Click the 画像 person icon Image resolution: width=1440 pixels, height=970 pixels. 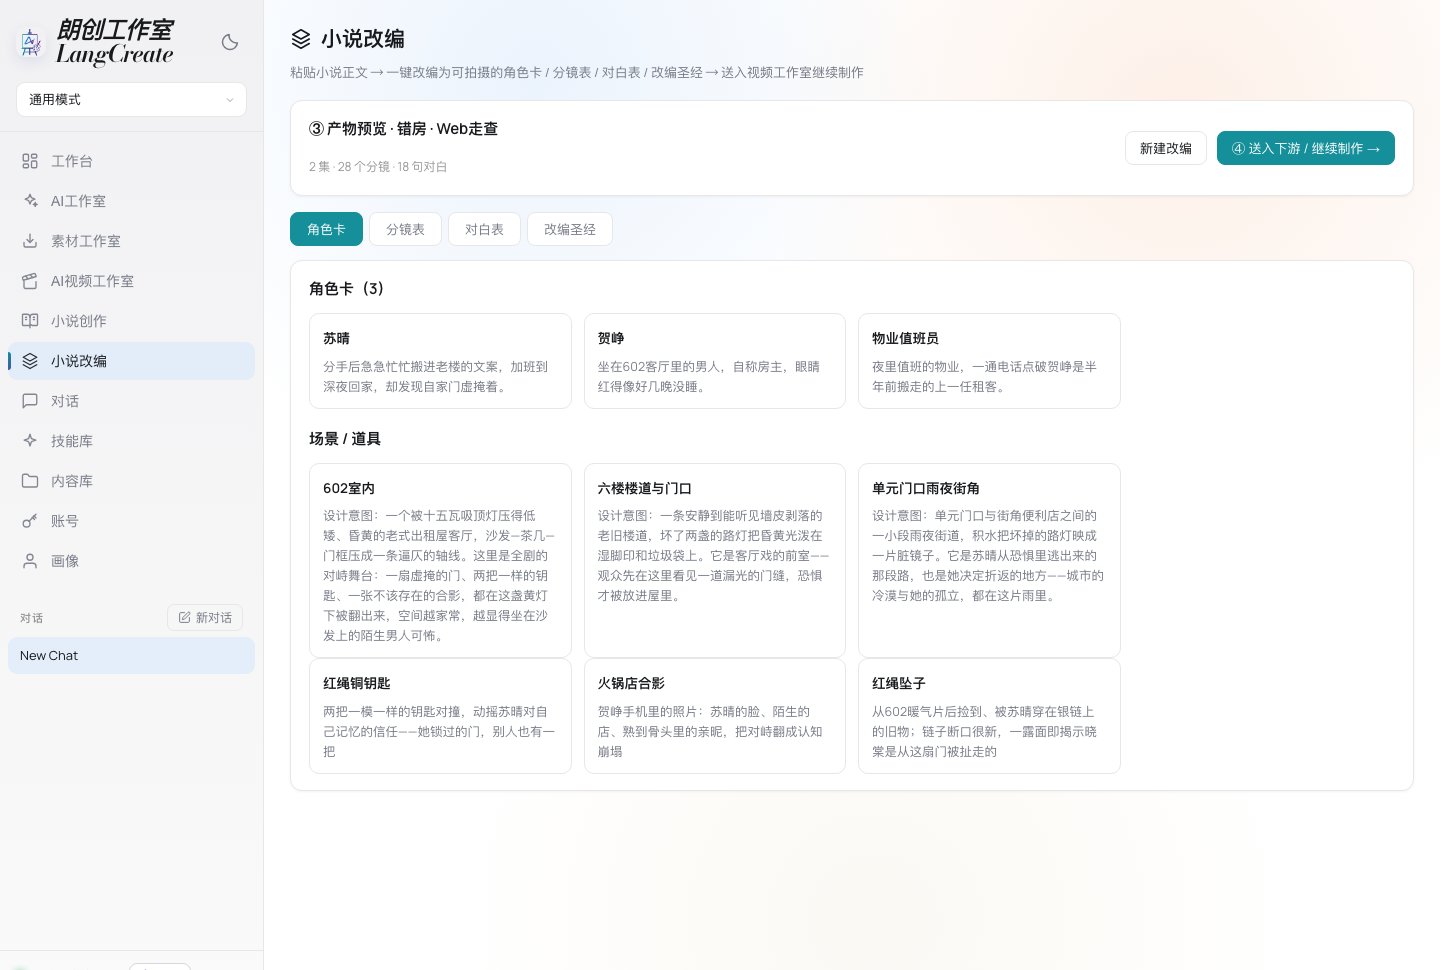point(30,561)
